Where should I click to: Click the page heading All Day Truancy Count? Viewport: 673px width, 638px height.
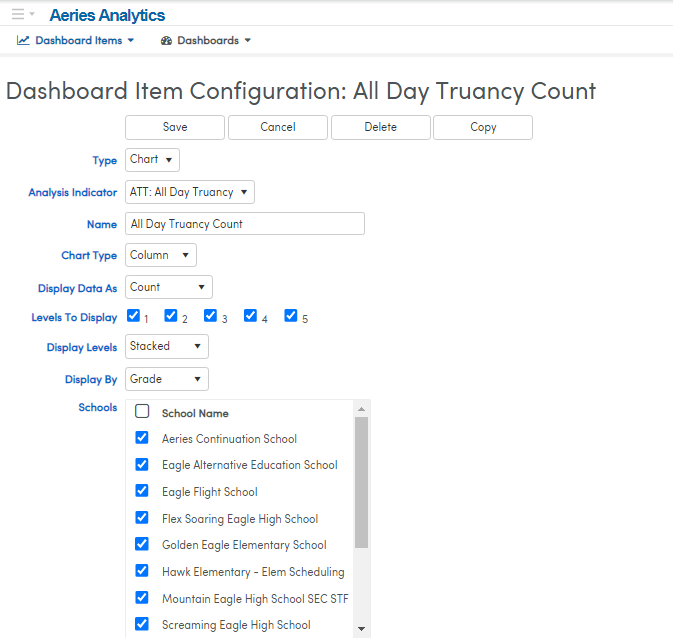click(x=474, y=91)
